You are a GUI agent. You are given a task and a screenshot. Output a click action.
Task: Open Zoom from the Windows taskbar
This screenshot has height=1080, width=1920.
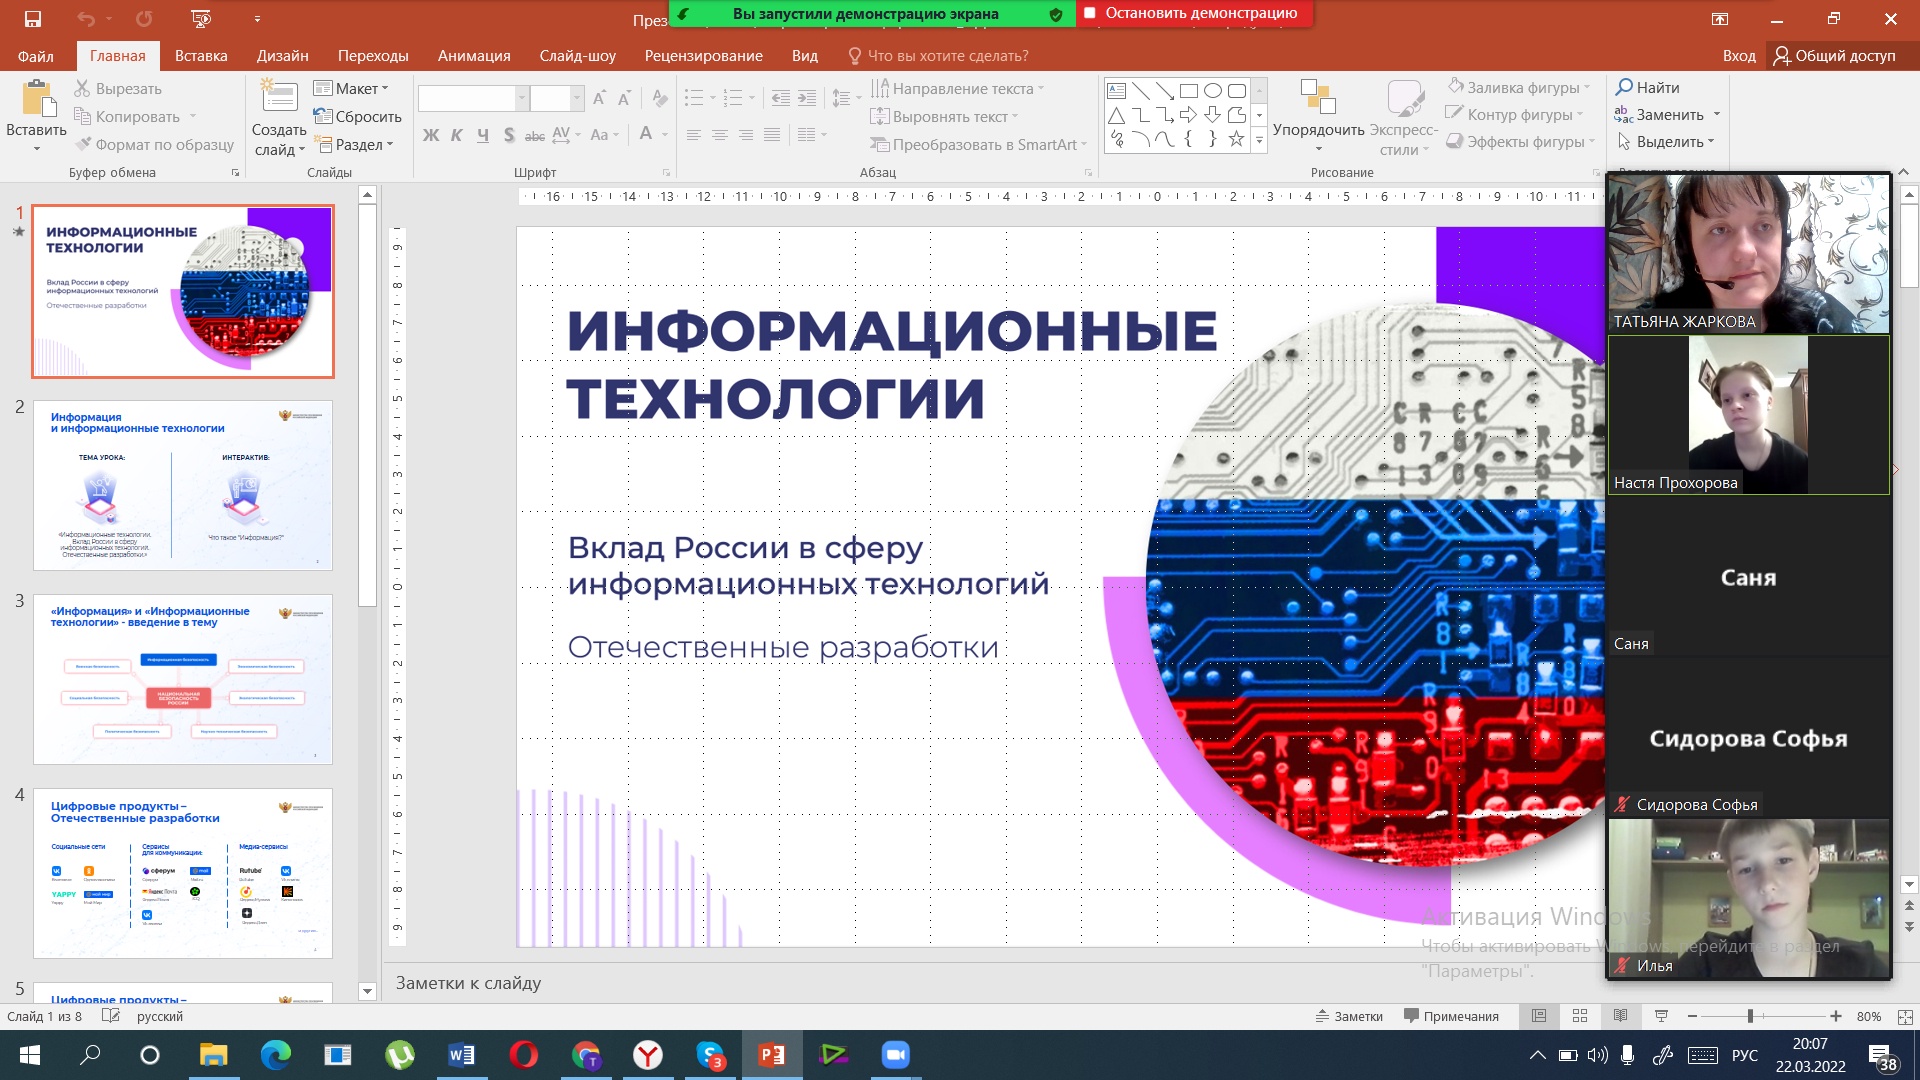point(895,1055)
